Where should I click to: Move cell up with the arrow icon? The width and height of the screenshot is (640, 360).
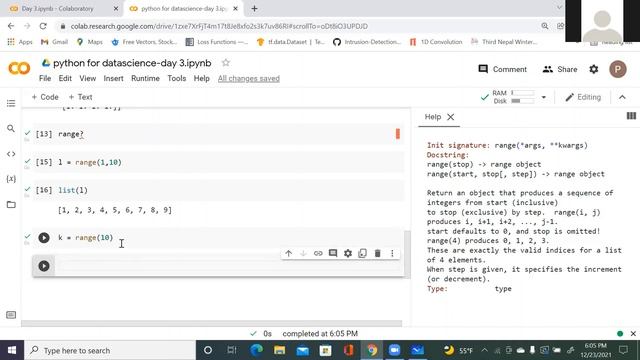(x=289, y=253)
